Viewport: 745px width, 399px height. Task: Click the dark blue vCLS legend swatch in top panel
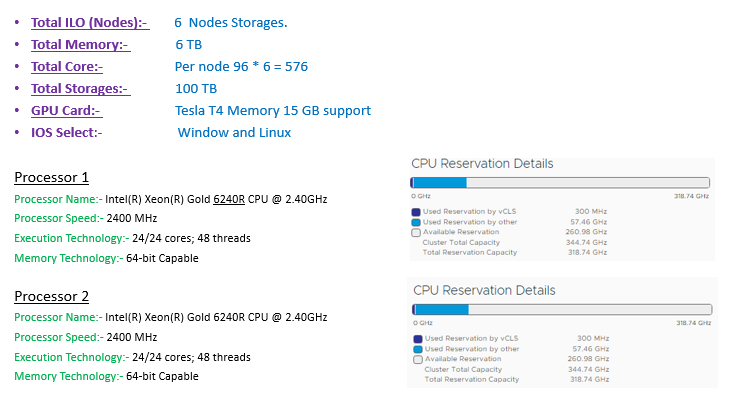point(416,212)
